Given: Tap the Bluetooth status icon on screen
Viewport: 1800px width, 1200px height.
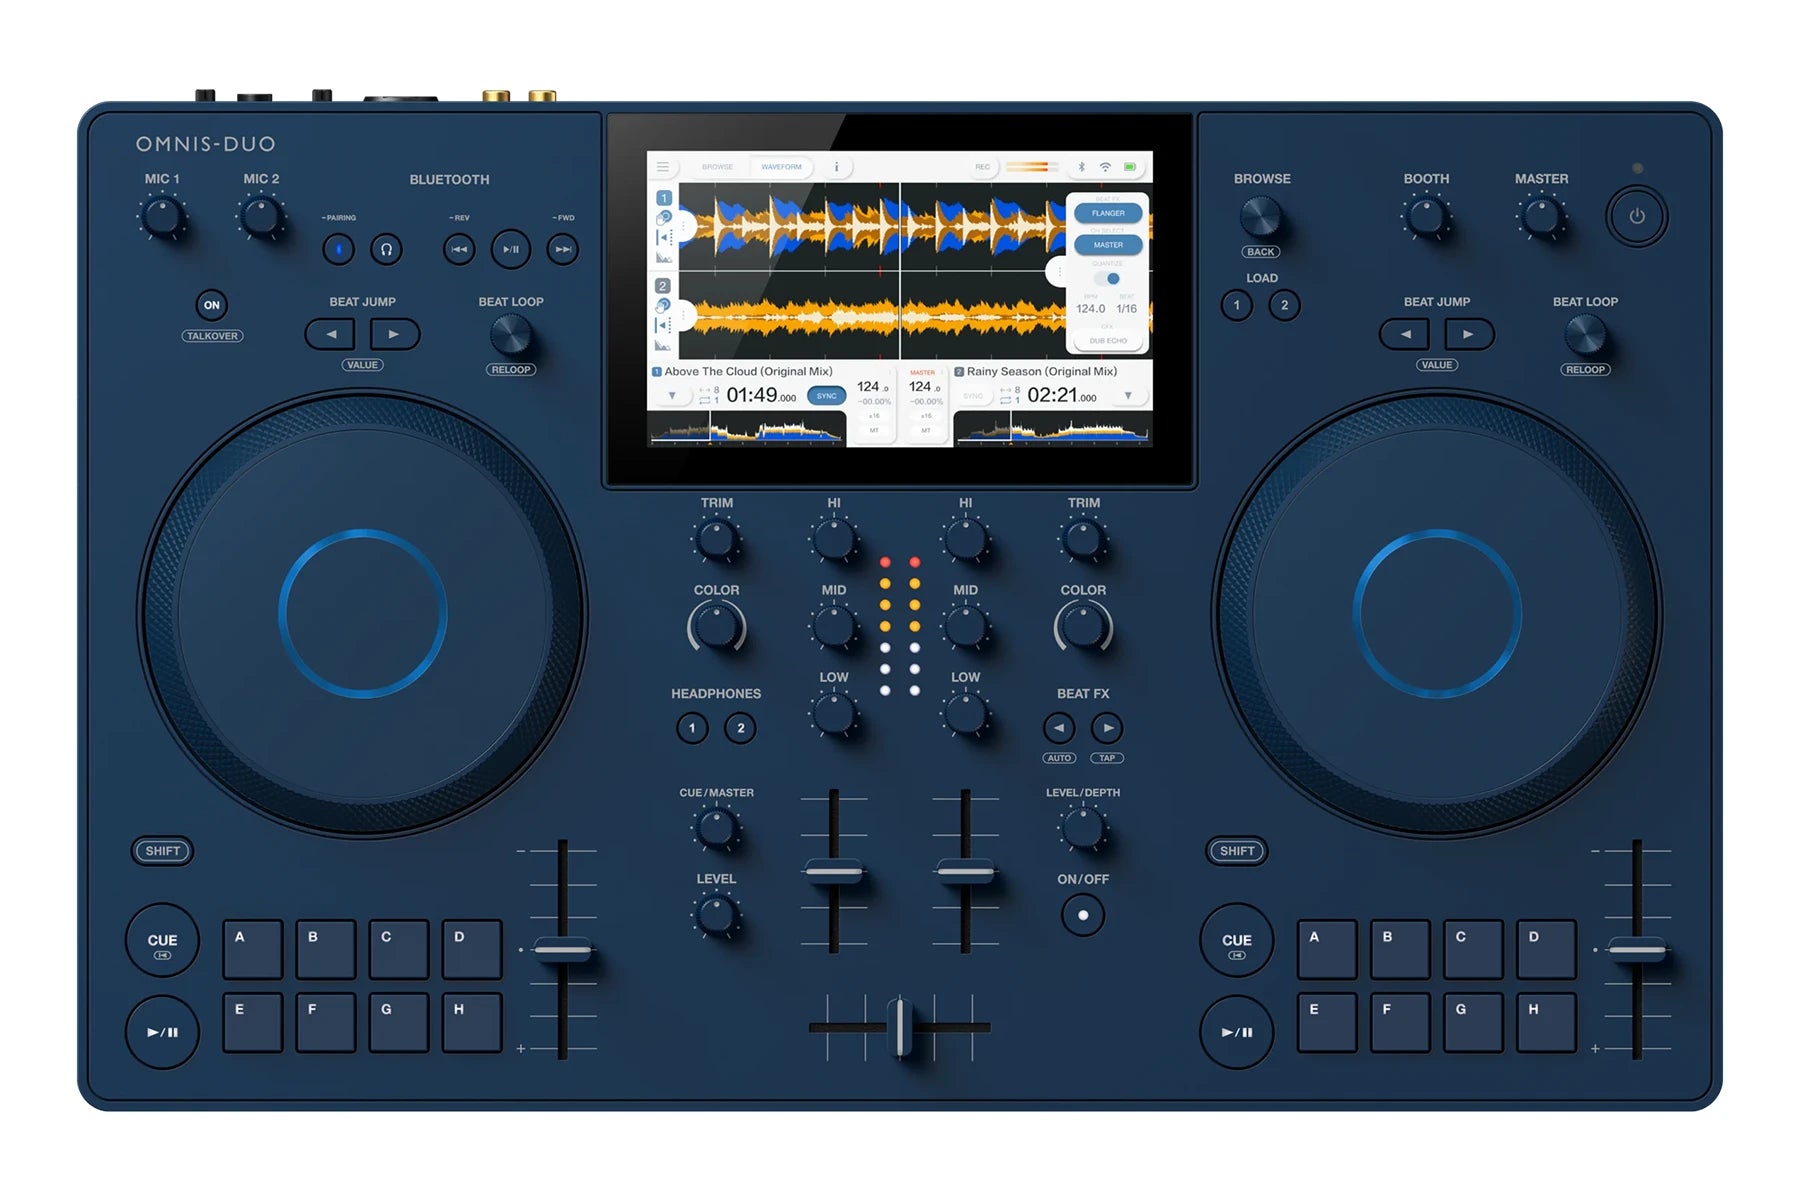Looking at the screenshot, I should coord(1081,167).
